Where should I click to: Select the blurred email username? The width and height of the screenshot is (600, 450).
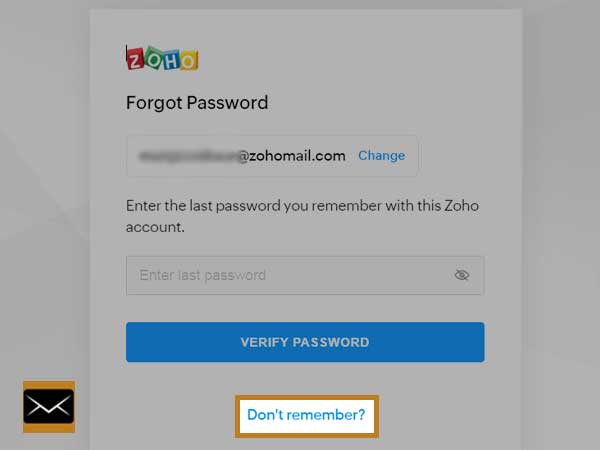coord(189,156)
